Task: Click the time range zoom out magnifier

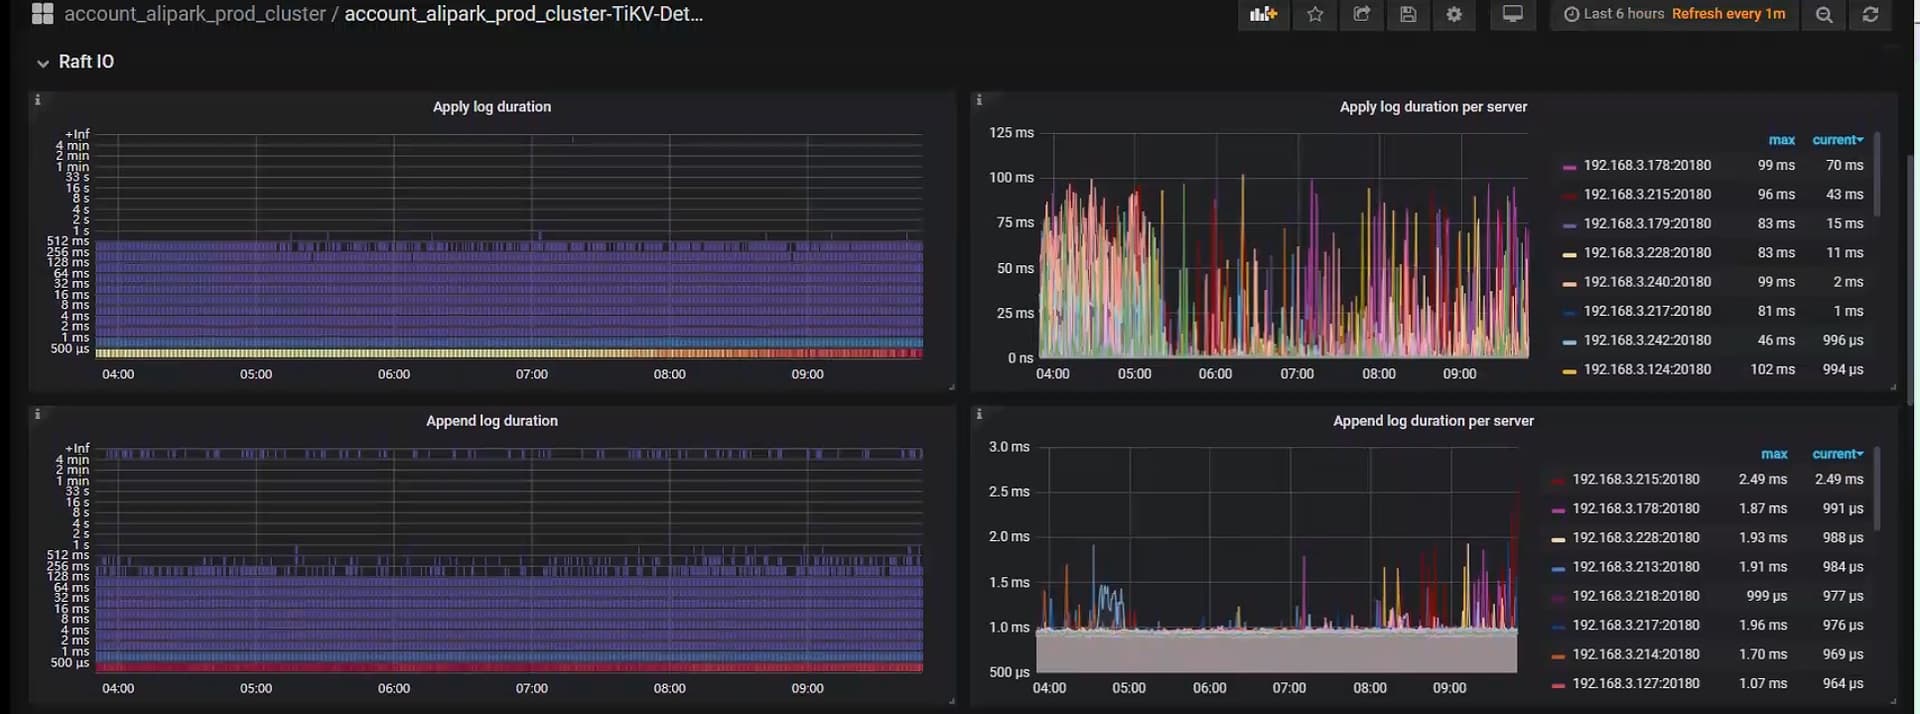Action: (x=1824, y=14)
